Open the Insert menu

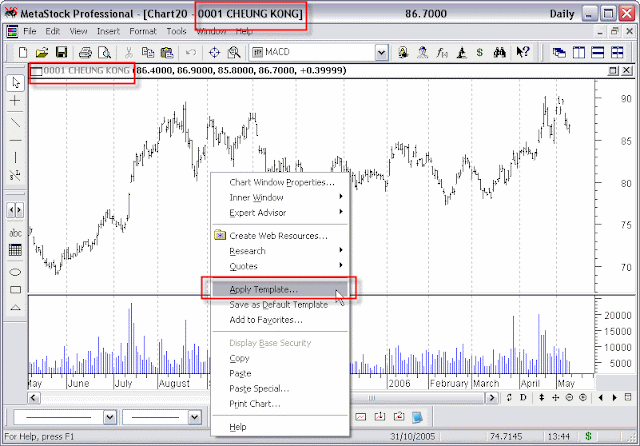tap(108, 31)
